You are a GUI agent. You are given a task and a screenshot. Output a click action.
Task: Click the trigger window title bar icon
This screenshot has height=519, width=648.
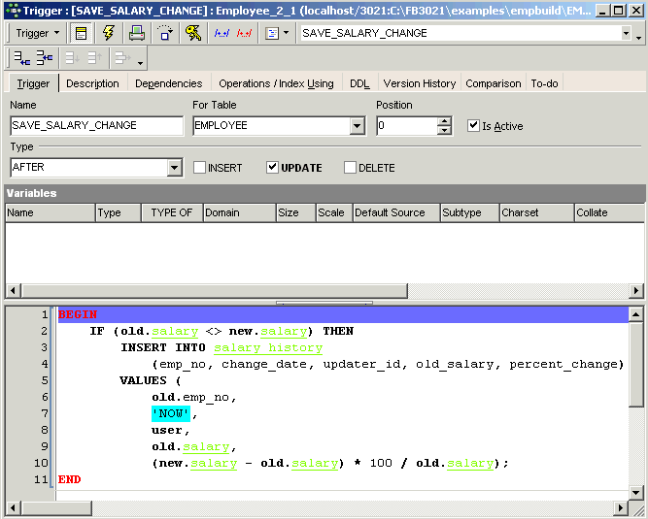13,10
